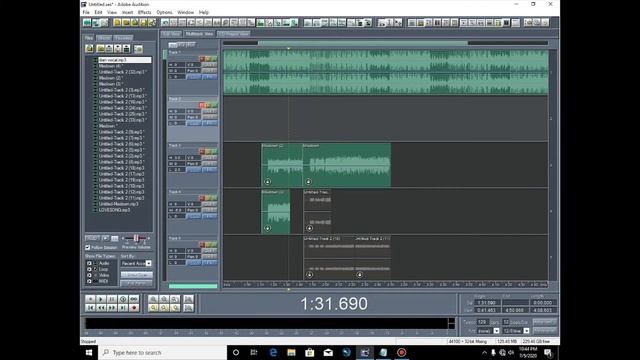Solo Track 1 with the yellow button
Screen dimensions: 640x360
[208, 59]
